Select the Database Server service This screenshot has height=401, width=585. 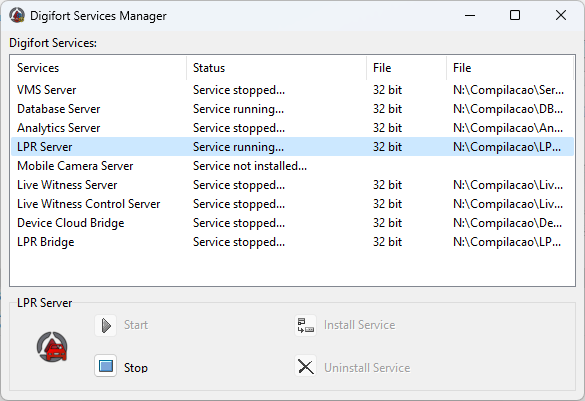point(292,109)
